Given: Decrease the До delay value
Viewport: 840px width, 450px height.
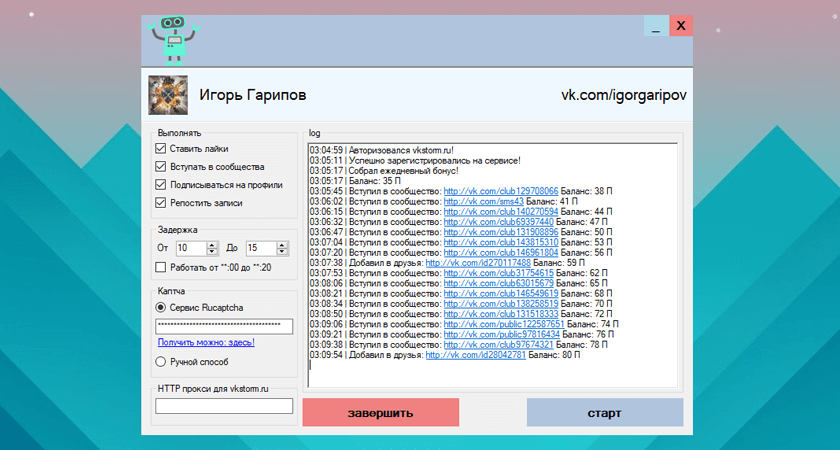Looking at the screenshot, I should (x=282, y=252).
